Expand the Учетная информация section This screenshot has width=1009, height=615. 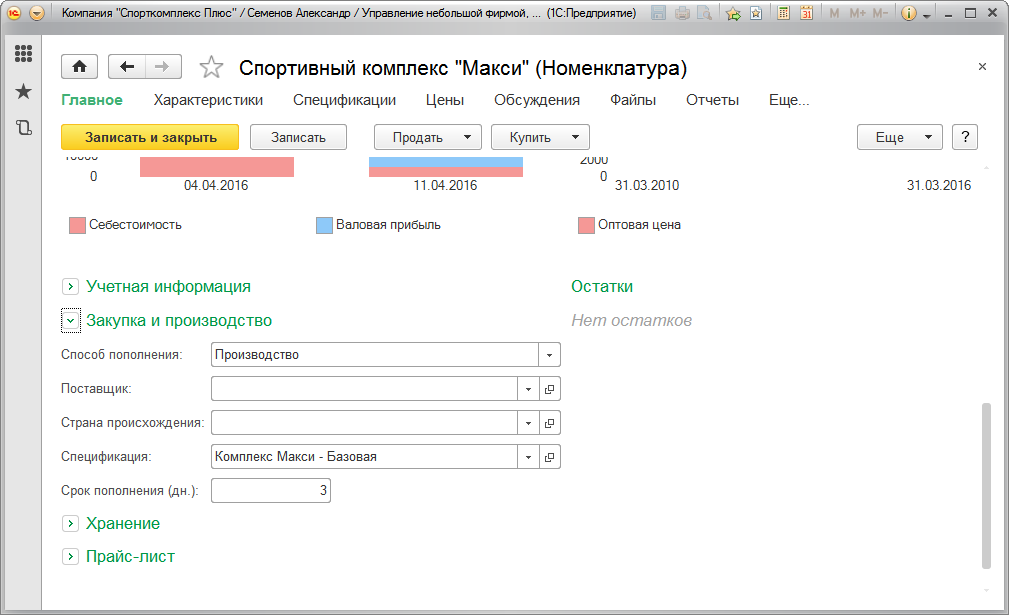coord(70,286)
